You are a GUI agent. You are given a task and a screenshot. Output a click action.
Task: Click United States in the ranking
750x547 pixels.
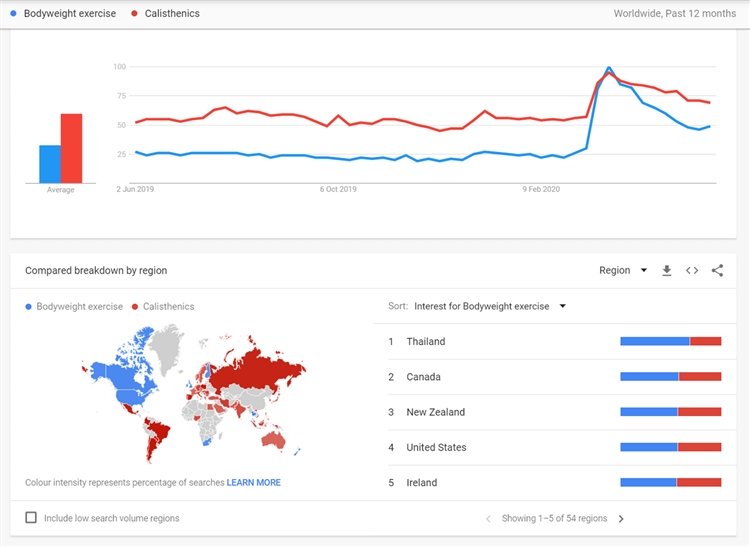coord(436,447)
